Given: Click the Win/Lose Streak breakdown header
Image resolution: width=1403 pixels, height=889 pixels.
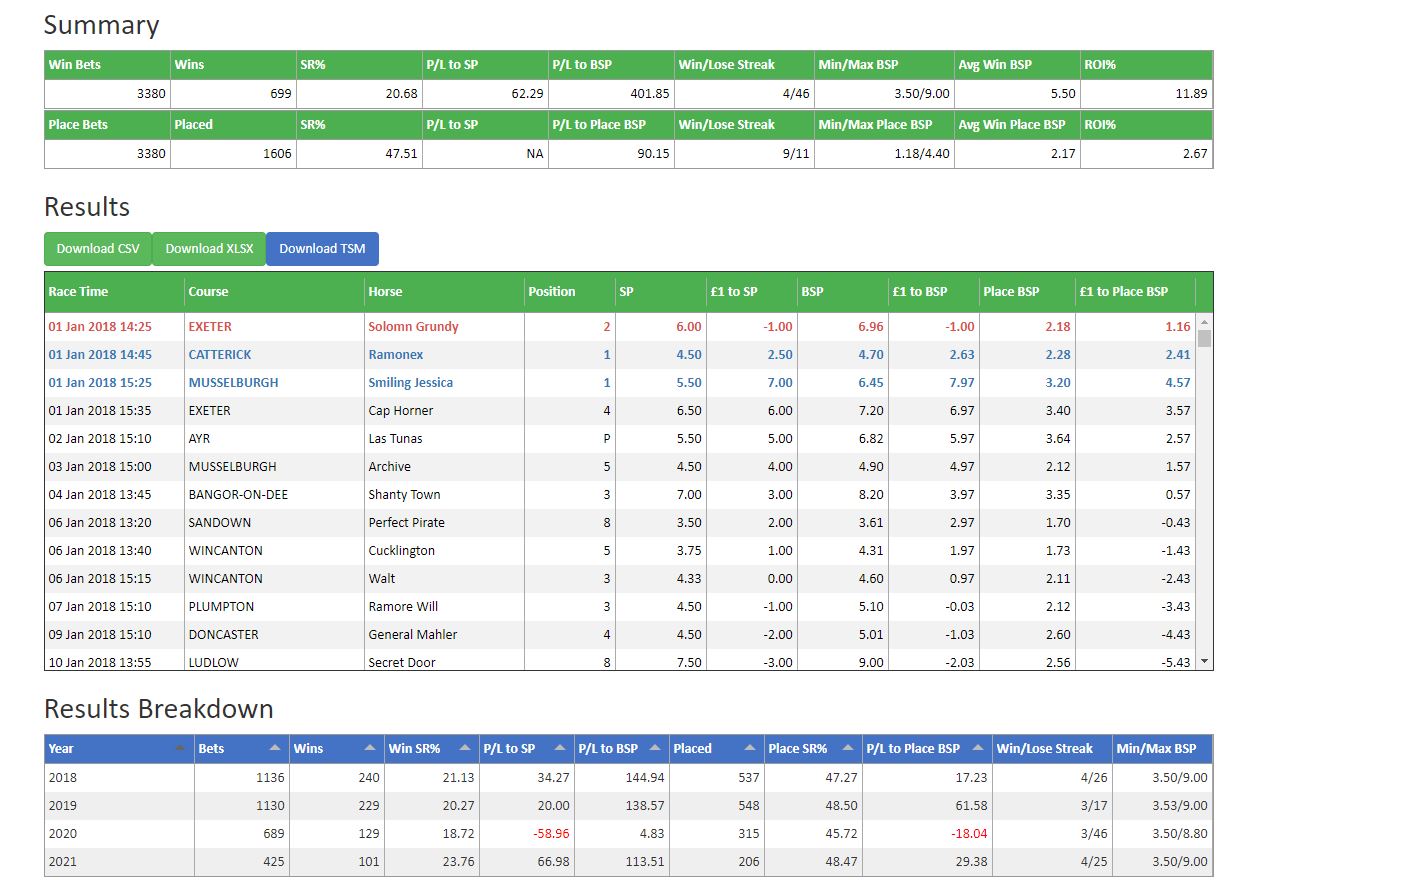Looking at the screenshot, I should click(1045, 749).
